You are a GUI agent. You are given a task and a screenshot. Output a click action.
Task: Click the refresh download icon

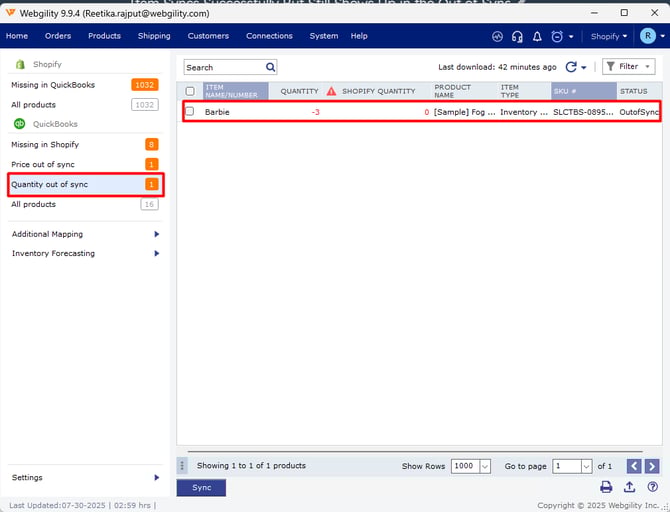coord(571,67)
